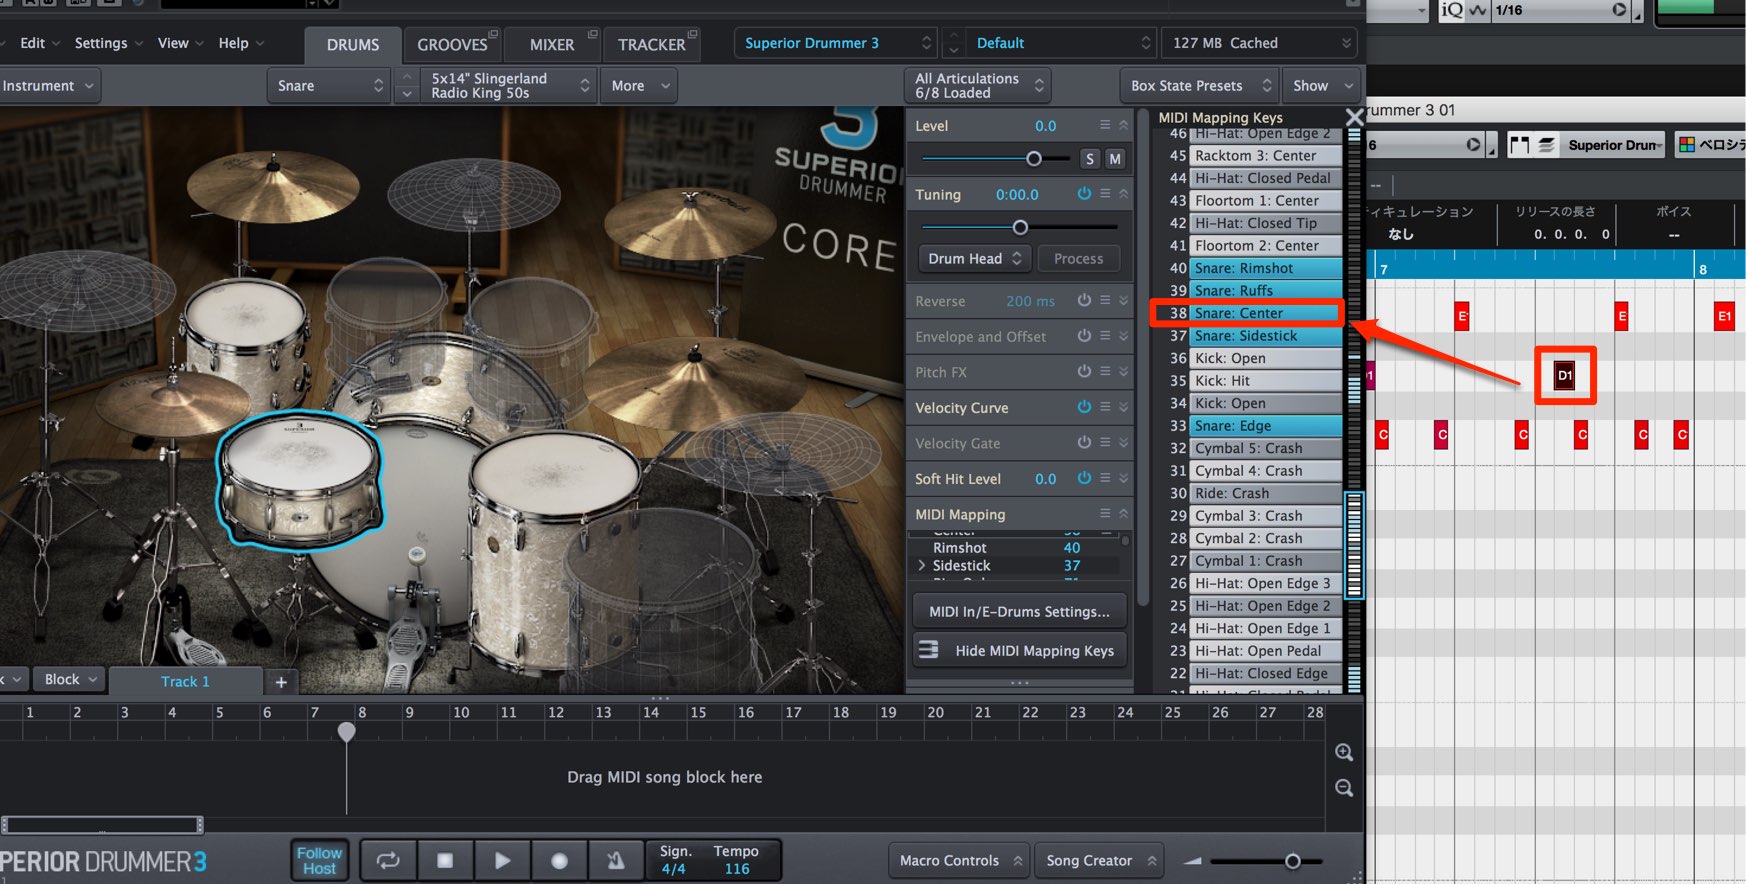
Task: Close the MIDI Mapping Keys panel
Action: coord(1354,118)
